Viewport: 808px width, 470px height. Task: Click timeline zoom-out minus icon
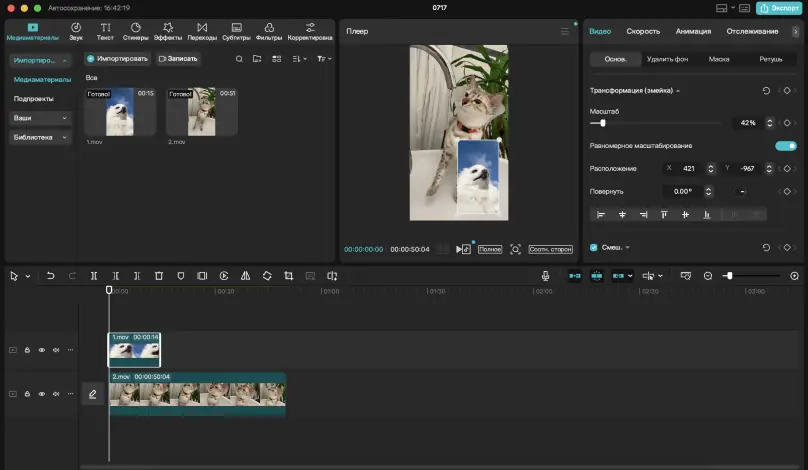pyautogui.click(x=708, y=276)
